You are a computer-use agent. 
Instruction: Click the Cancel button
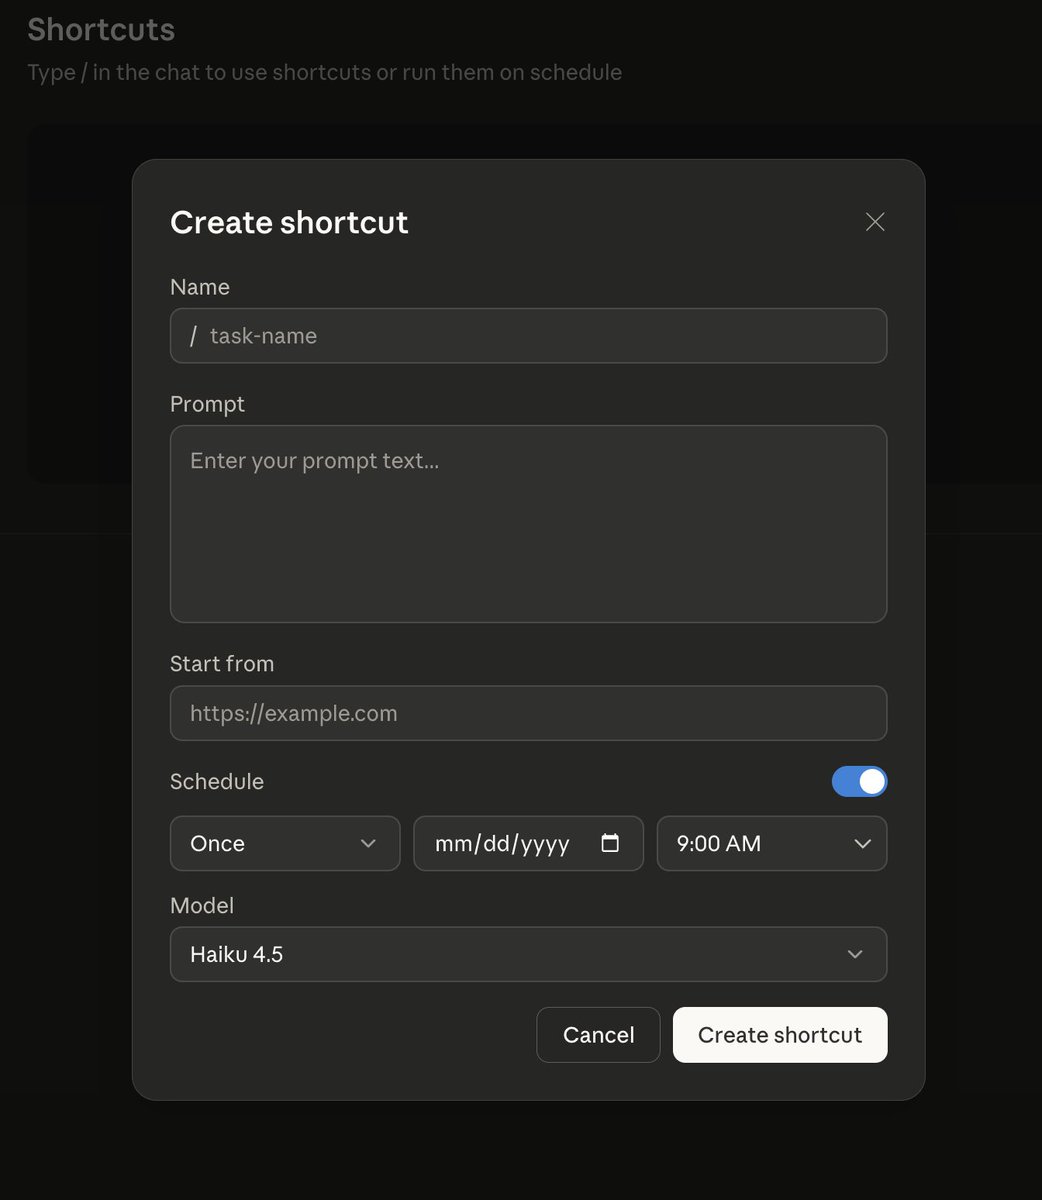(598, 1035)
